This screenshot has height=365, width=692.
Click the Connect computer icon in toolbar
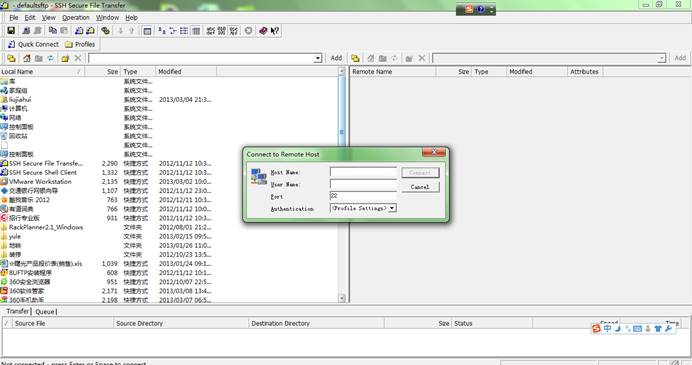pyautogui.click(x=26, y=30)
